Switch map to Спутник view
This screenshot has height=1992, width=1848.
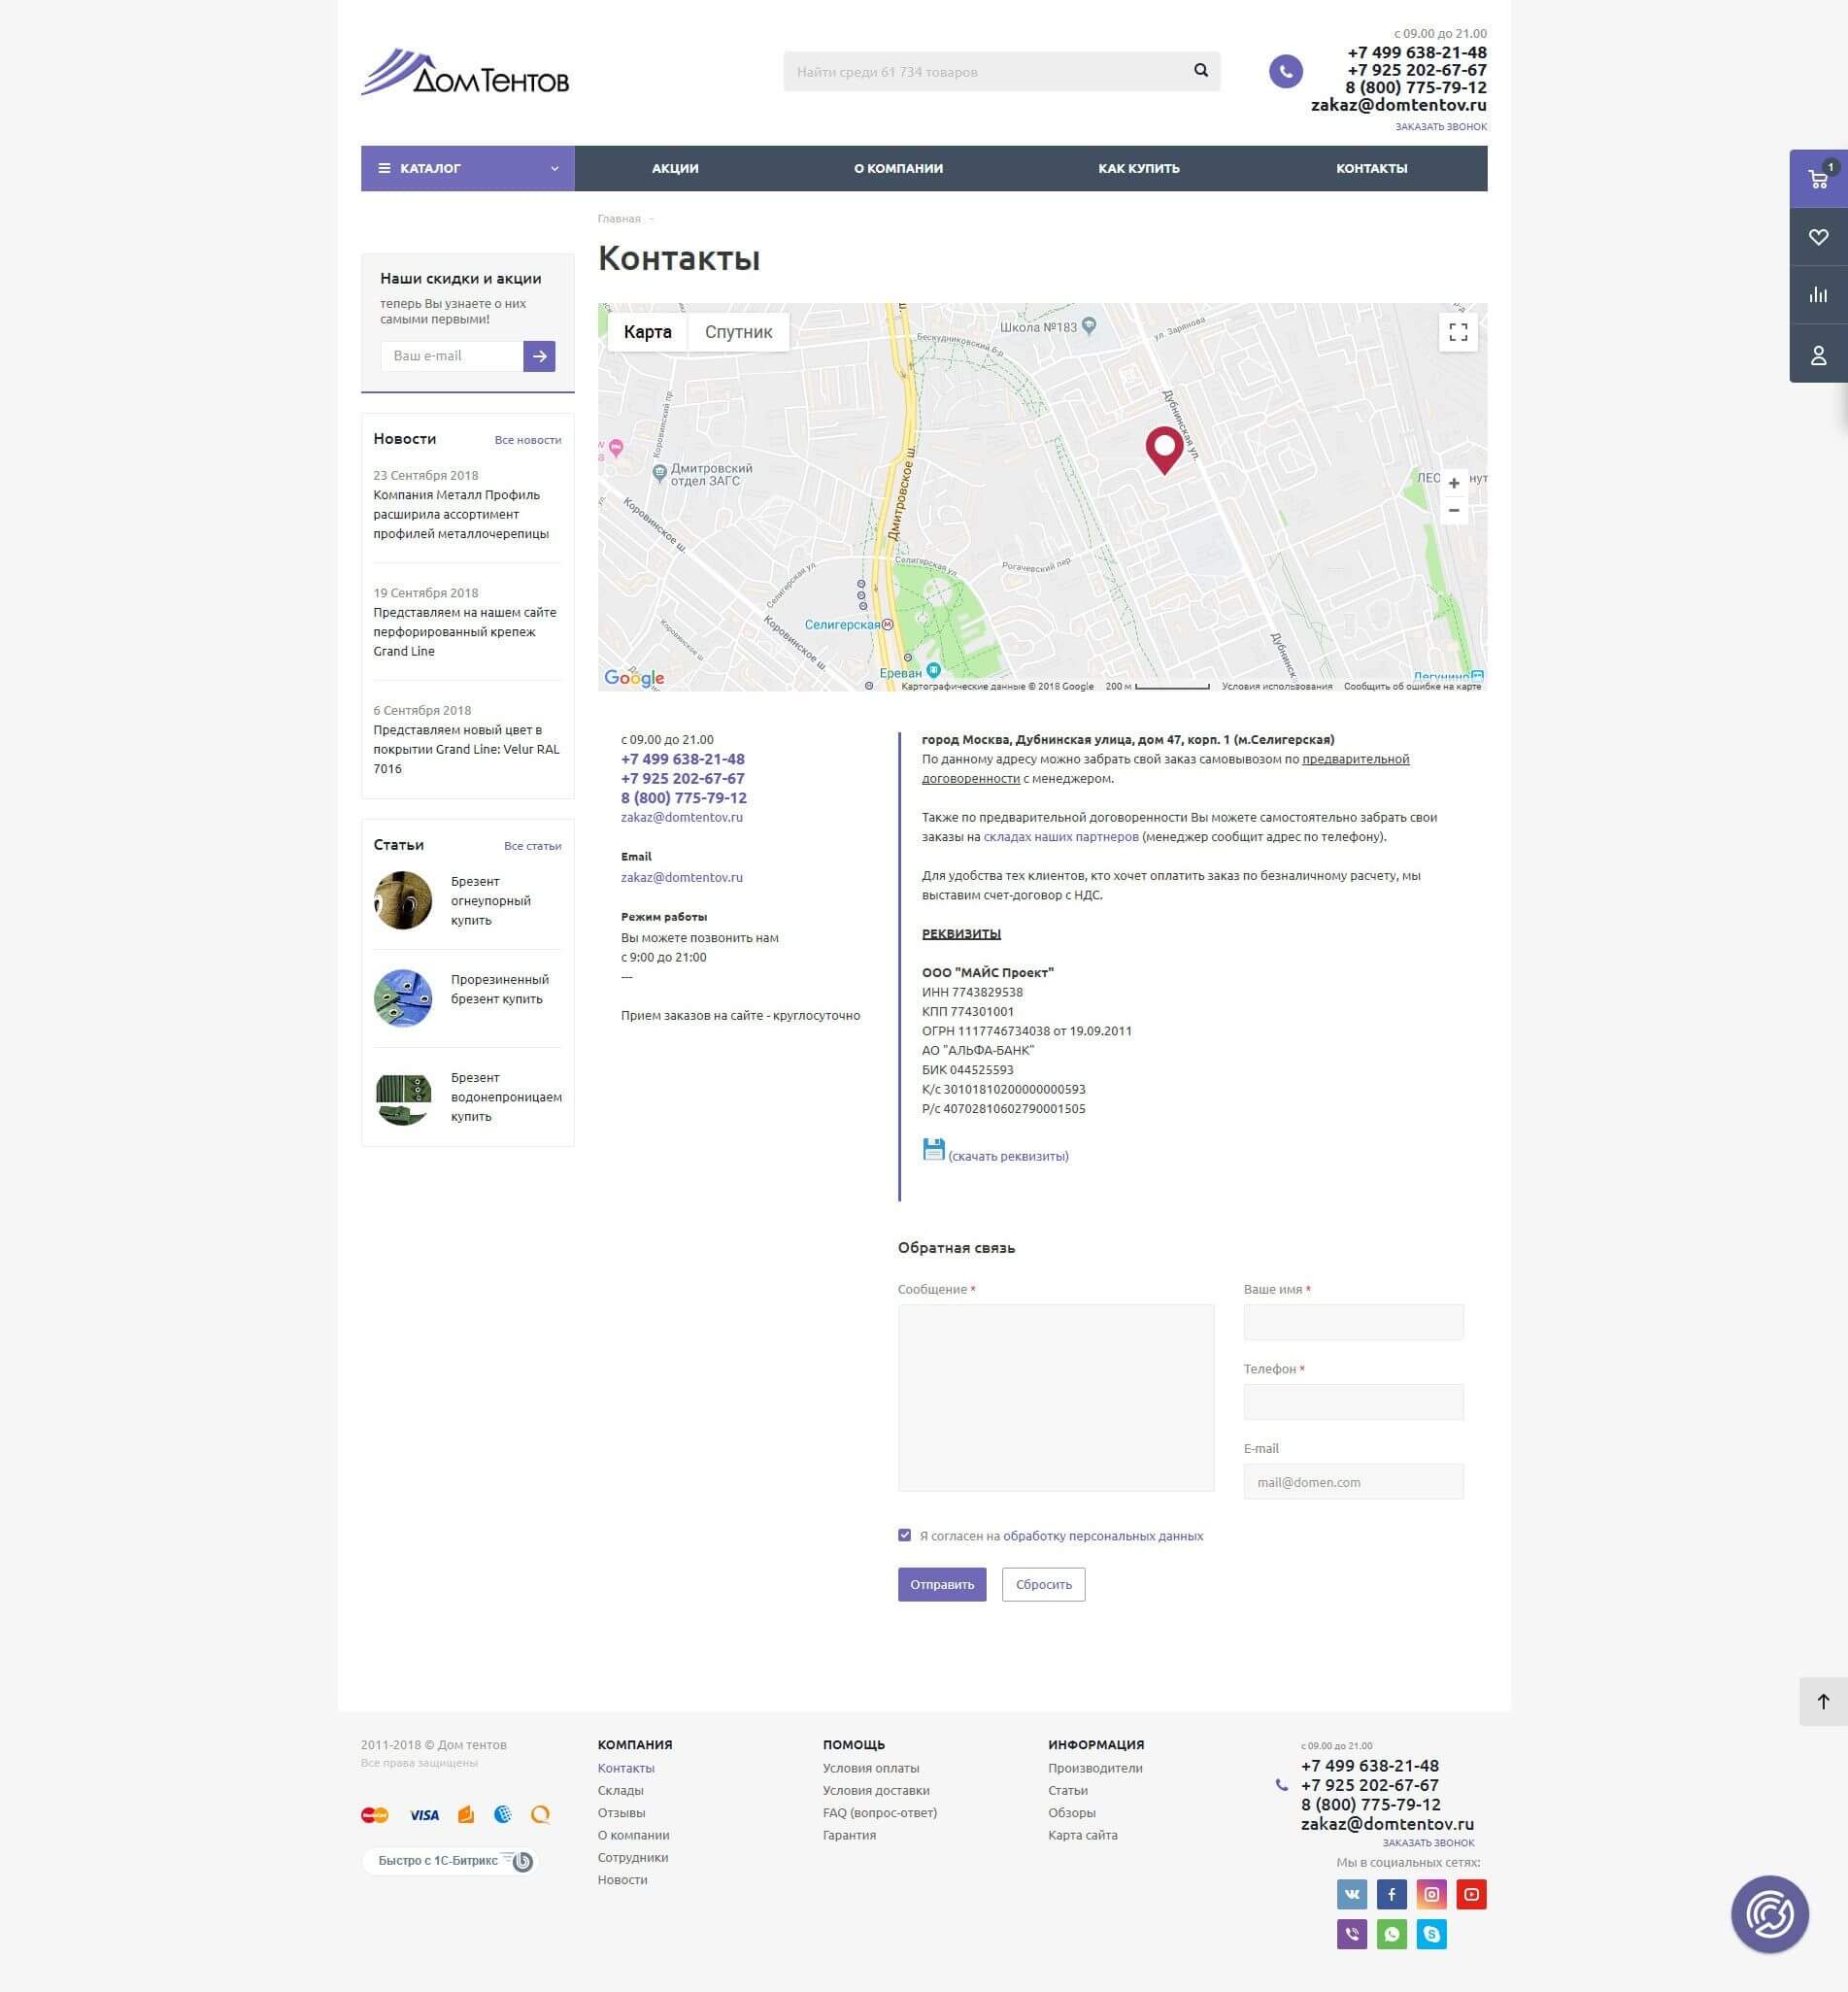tap(738, 332)
